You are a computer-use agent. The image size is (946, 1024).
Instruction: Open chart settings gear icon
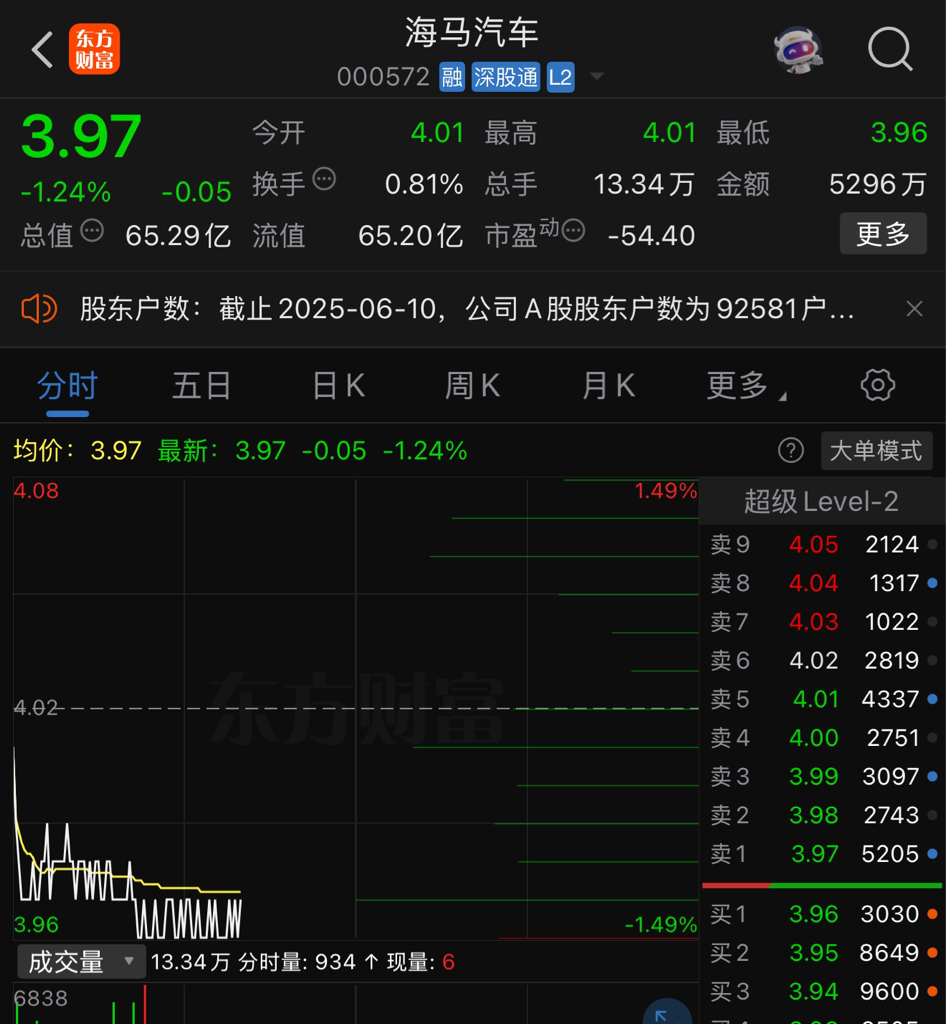878,385
